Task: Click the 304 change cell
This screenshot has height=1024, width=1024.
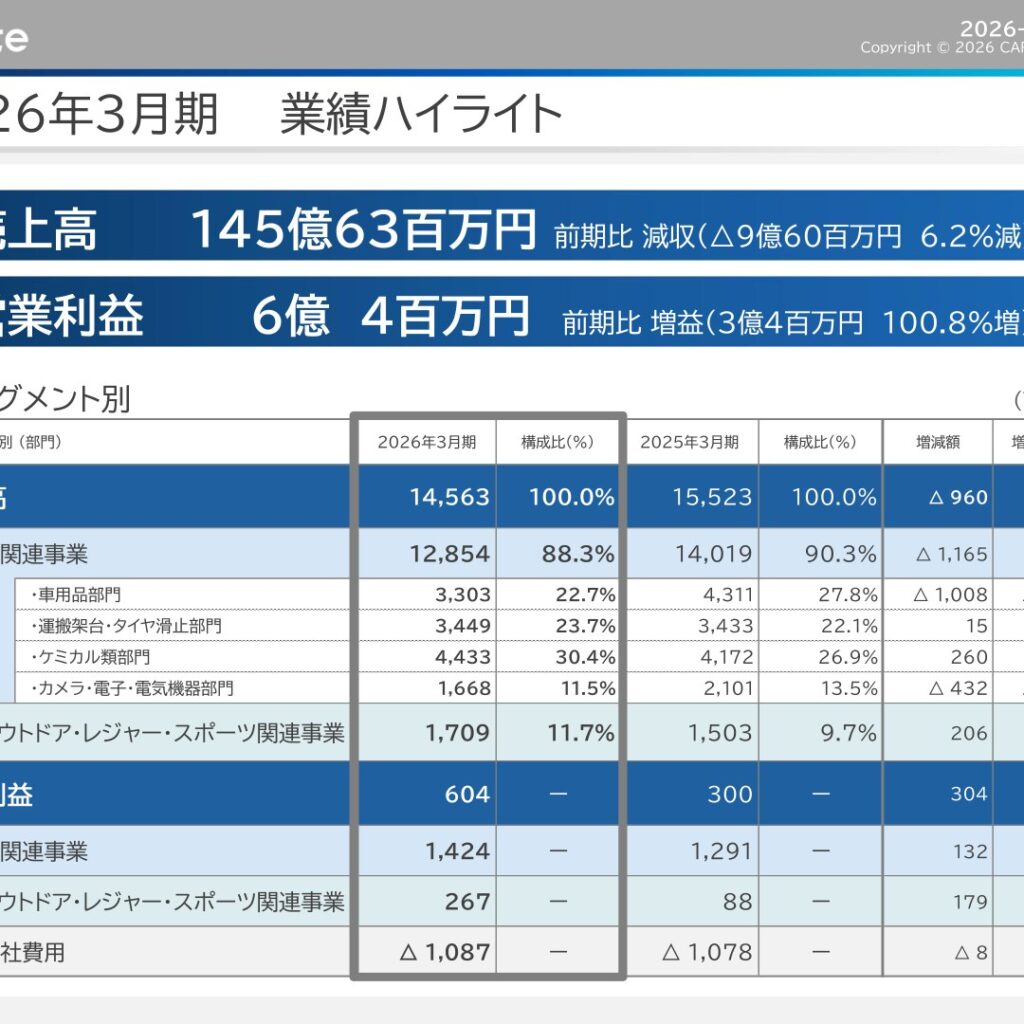Action: pos(969,793)
